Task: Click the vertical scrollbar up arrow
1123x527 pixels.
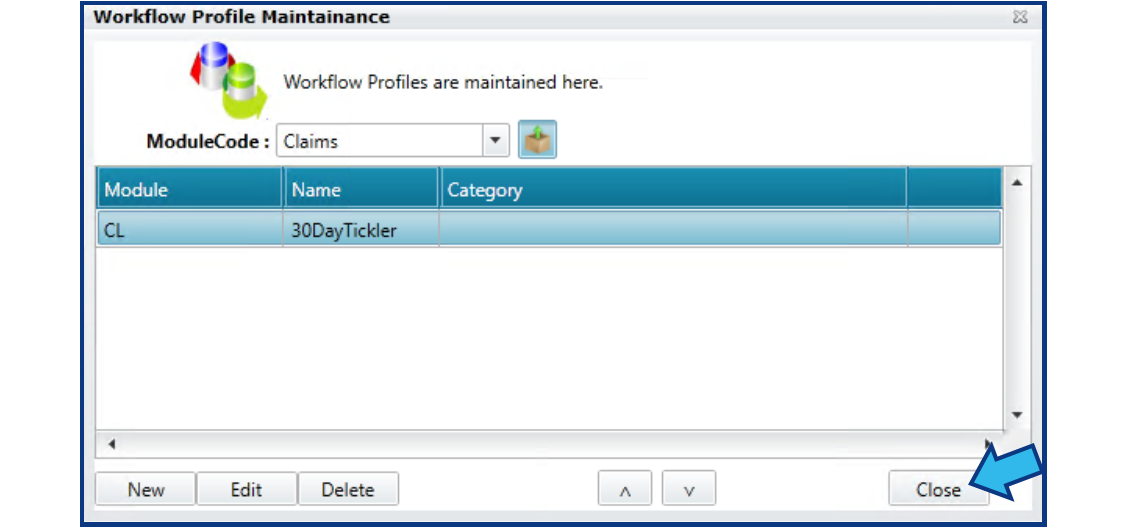Action: tap(1016, 183)
